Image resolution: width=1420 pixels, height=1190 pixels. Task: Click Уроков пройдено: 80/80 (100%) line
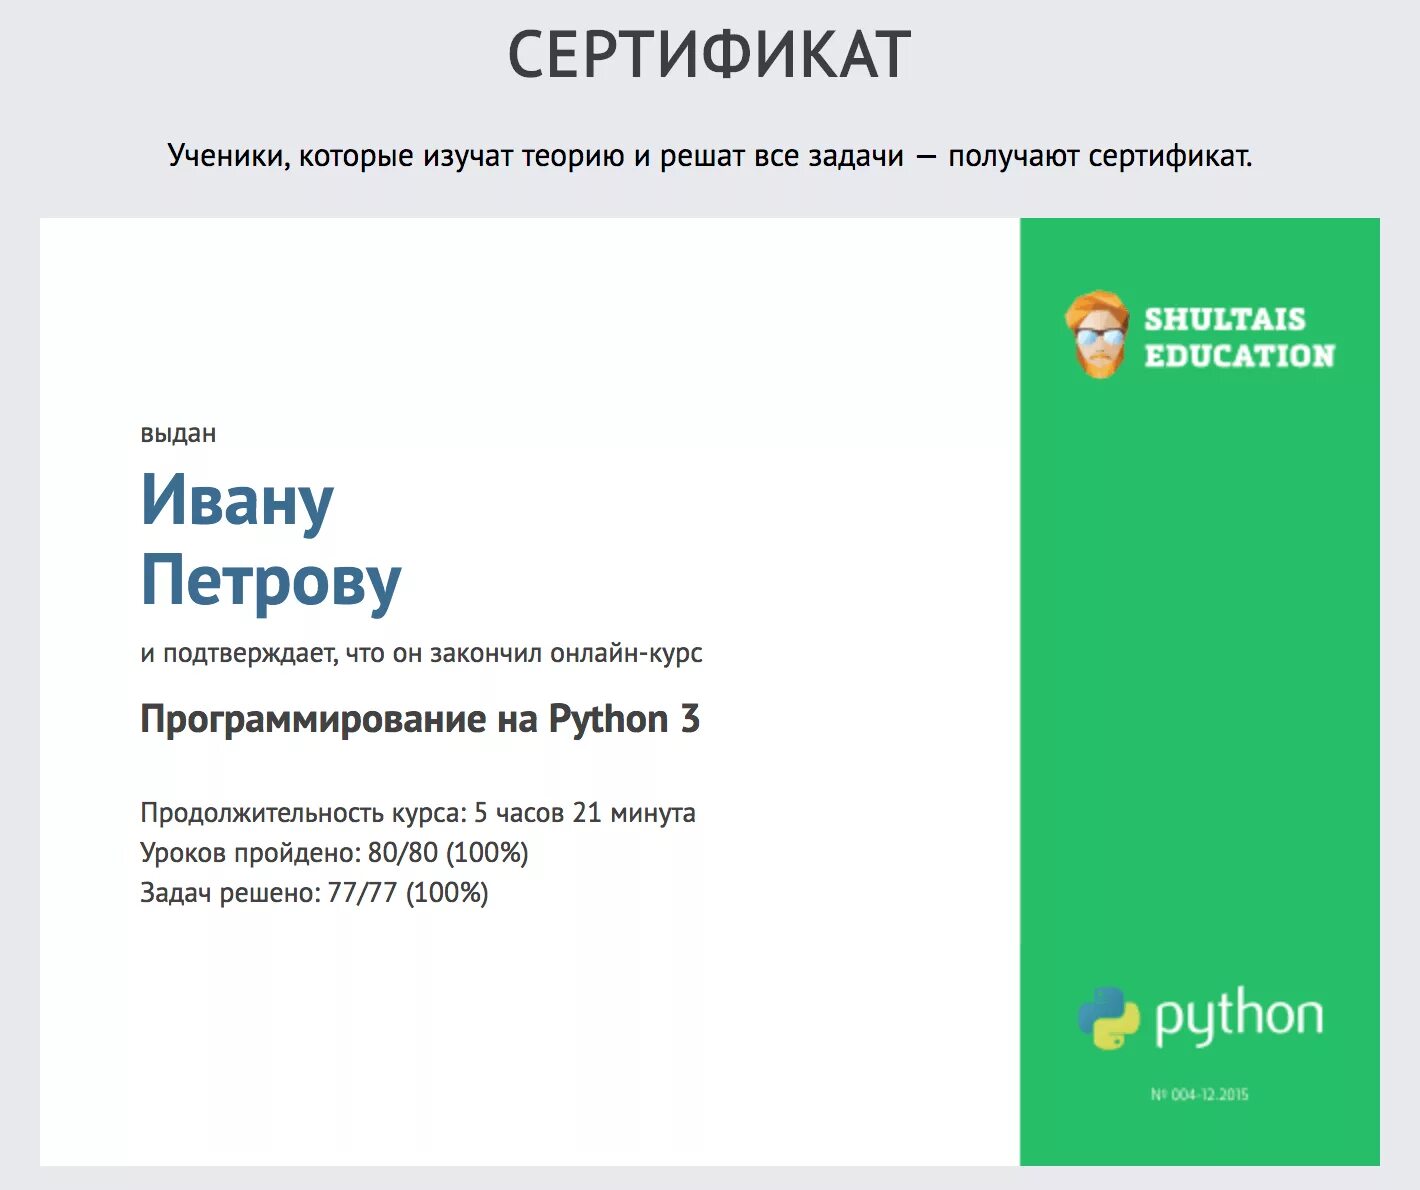point(334,853)
